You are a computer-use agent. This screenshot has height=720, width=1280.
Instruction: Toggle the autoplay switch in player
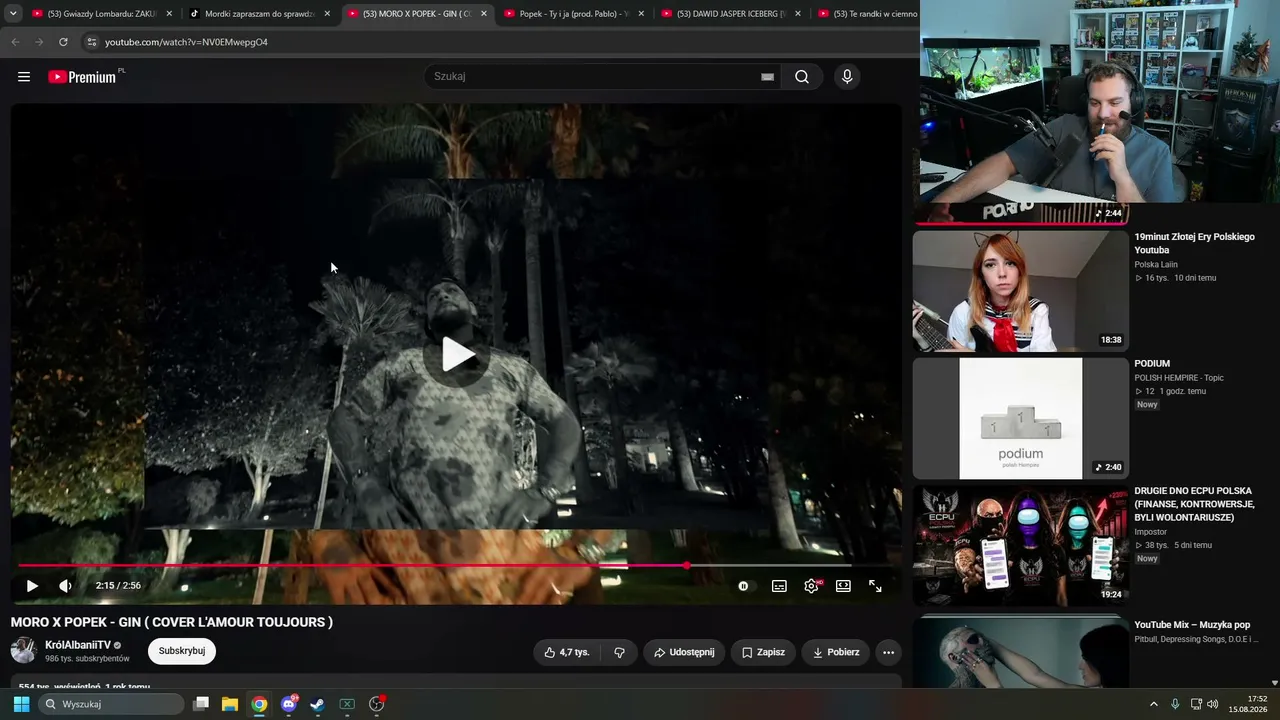click(x=743, y=586)
